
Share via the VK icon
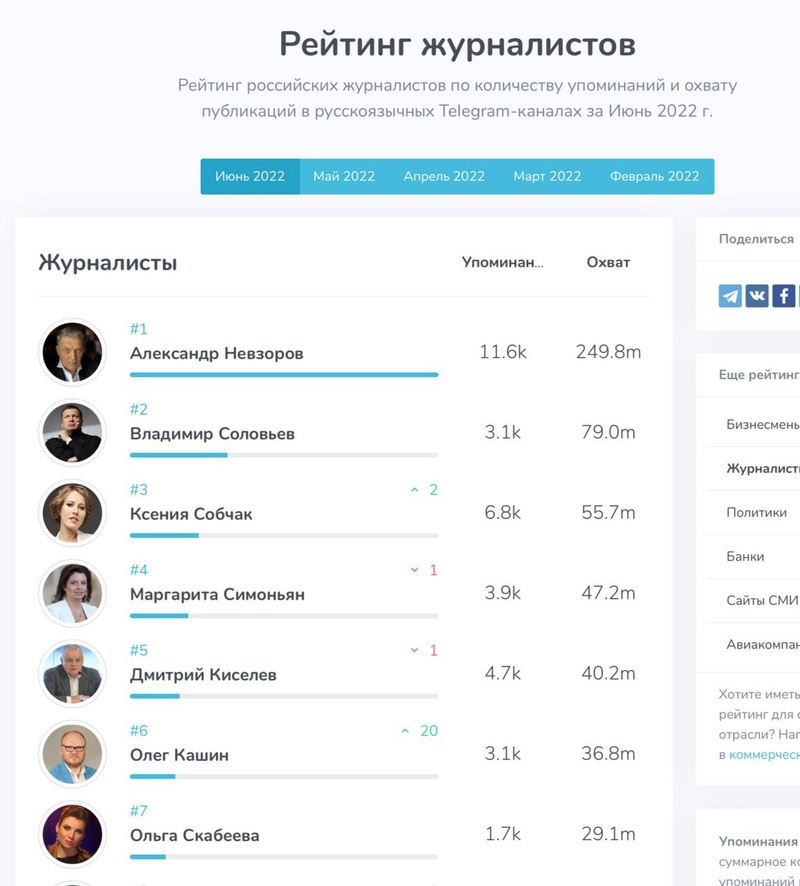[x=757, y=296]
